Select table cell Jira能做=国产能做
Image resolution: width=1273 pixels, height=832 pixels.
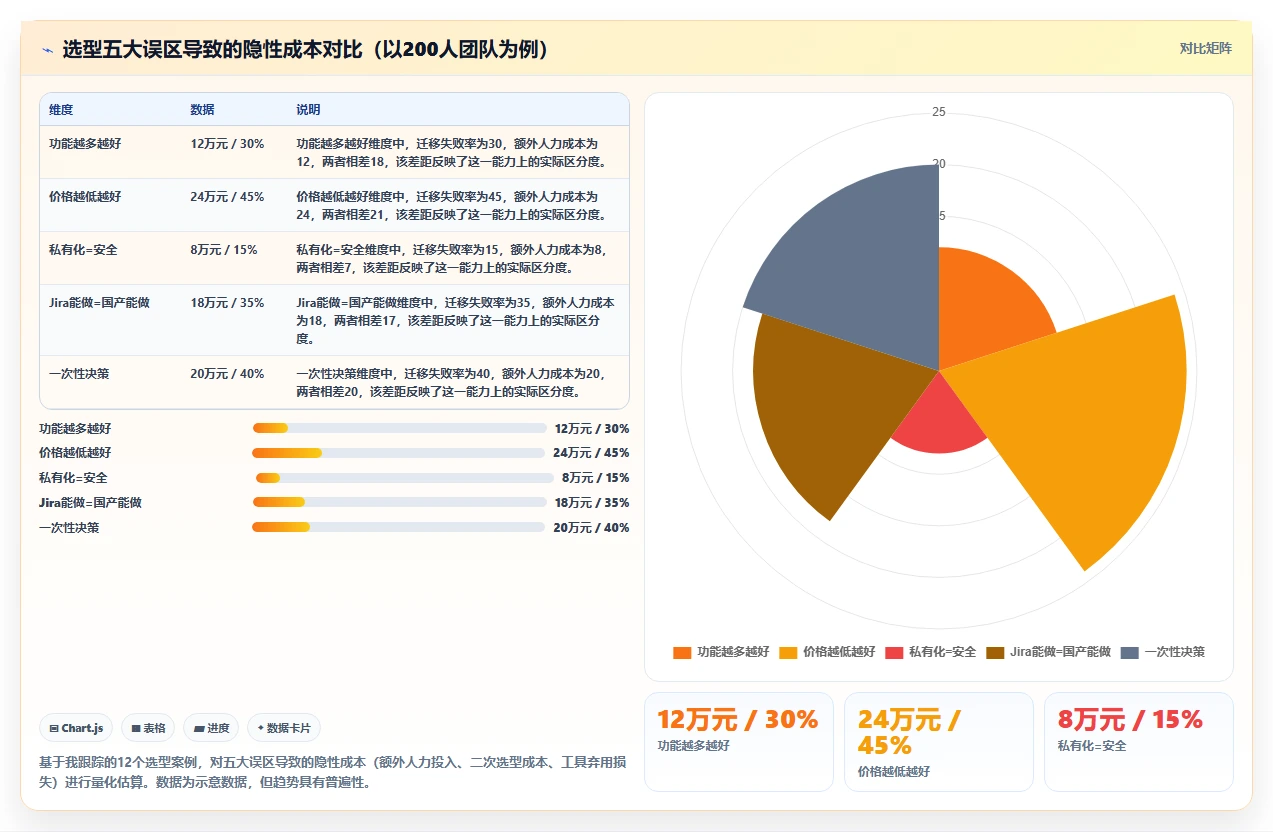pyautogui.click(x=99, y=303)
